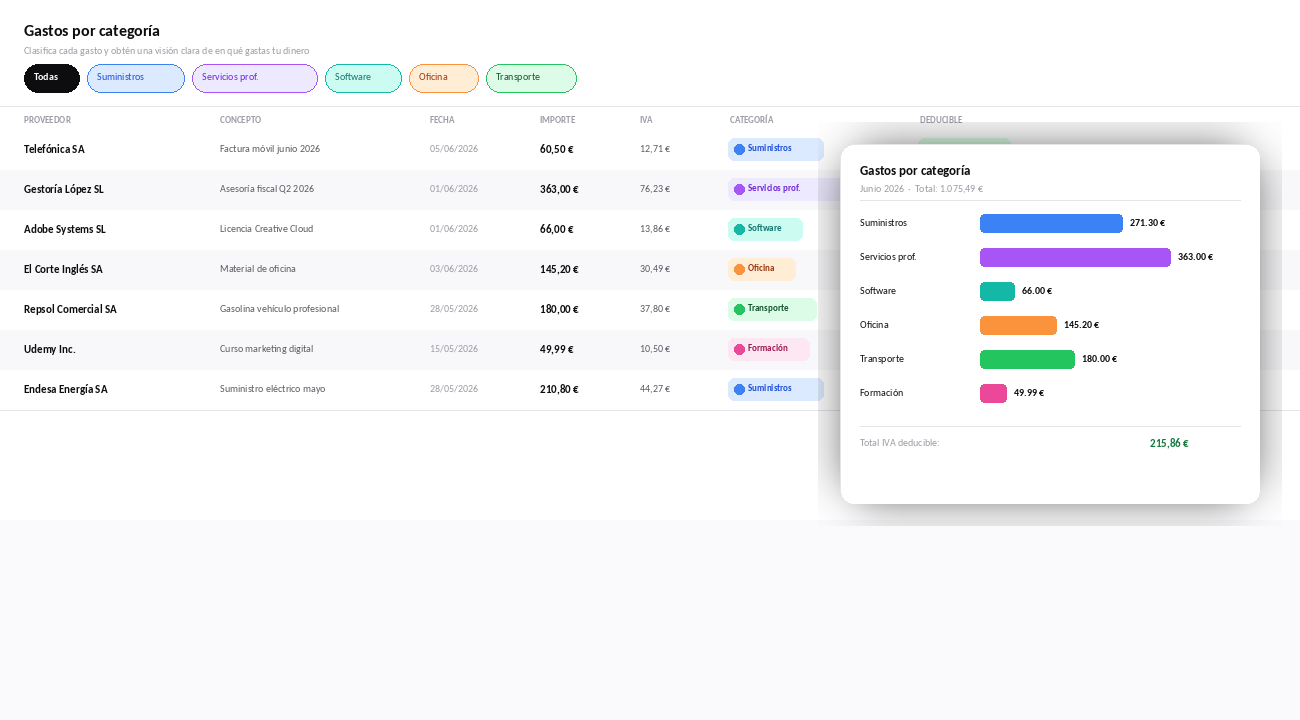Viewport: 1300px width, 720px height.
Task: Filter by Servicios prof. chip
Action: (255, 78)
